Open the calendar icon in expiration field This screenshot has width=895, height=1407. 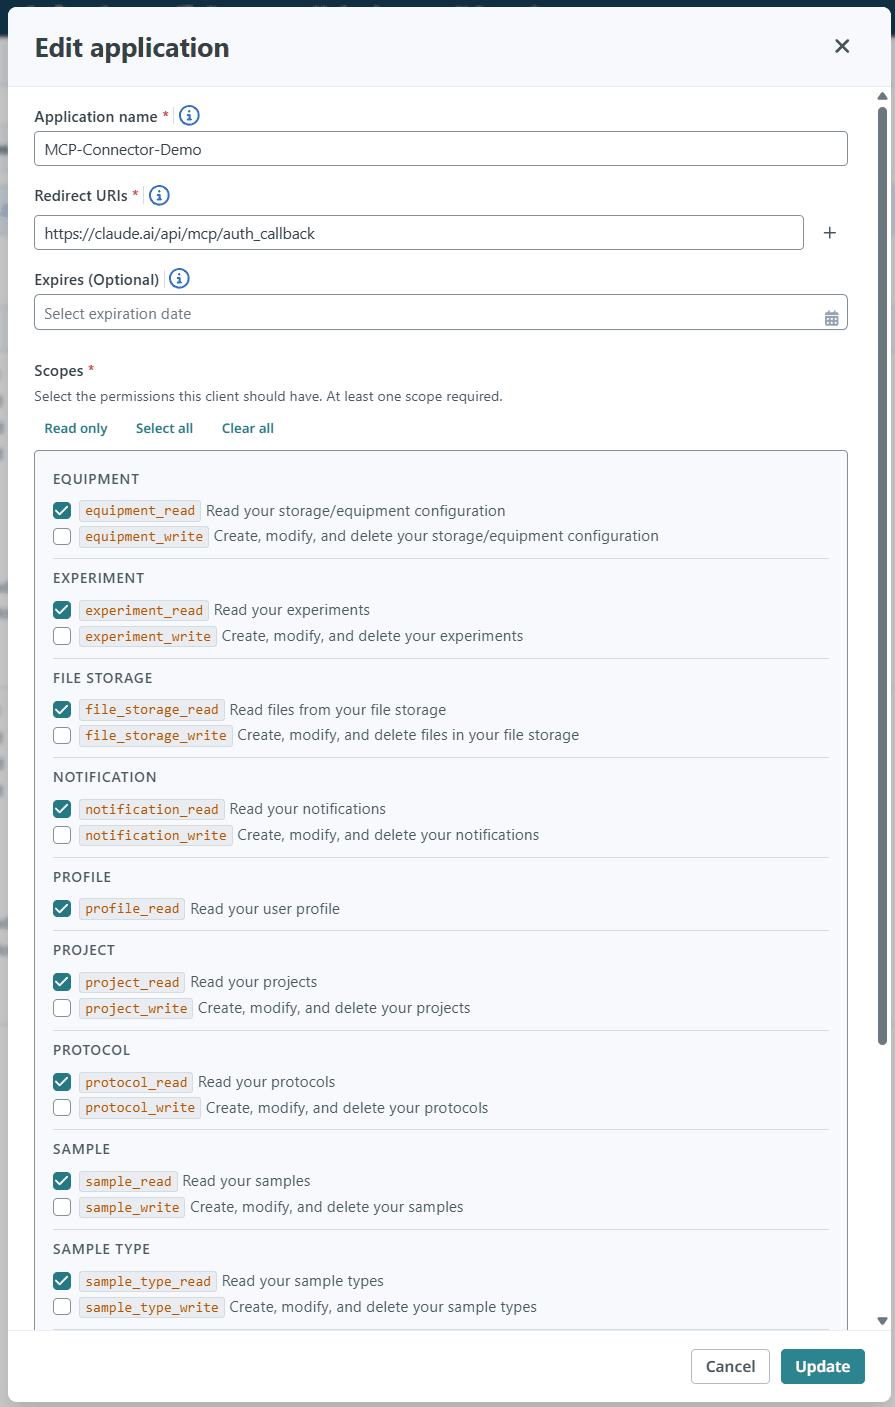click(x=831, y=318)
